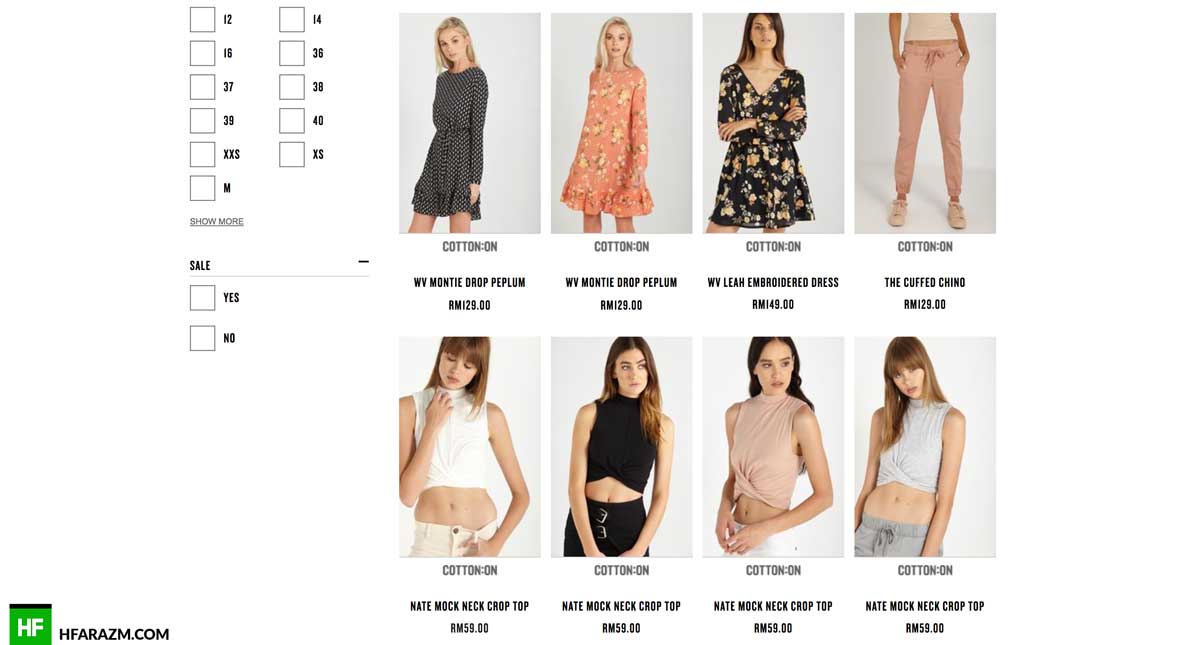This screenshot has height=645, width=1200.
Task: Open The Cuffed Chino product title
Action: [x=925, y=283]
